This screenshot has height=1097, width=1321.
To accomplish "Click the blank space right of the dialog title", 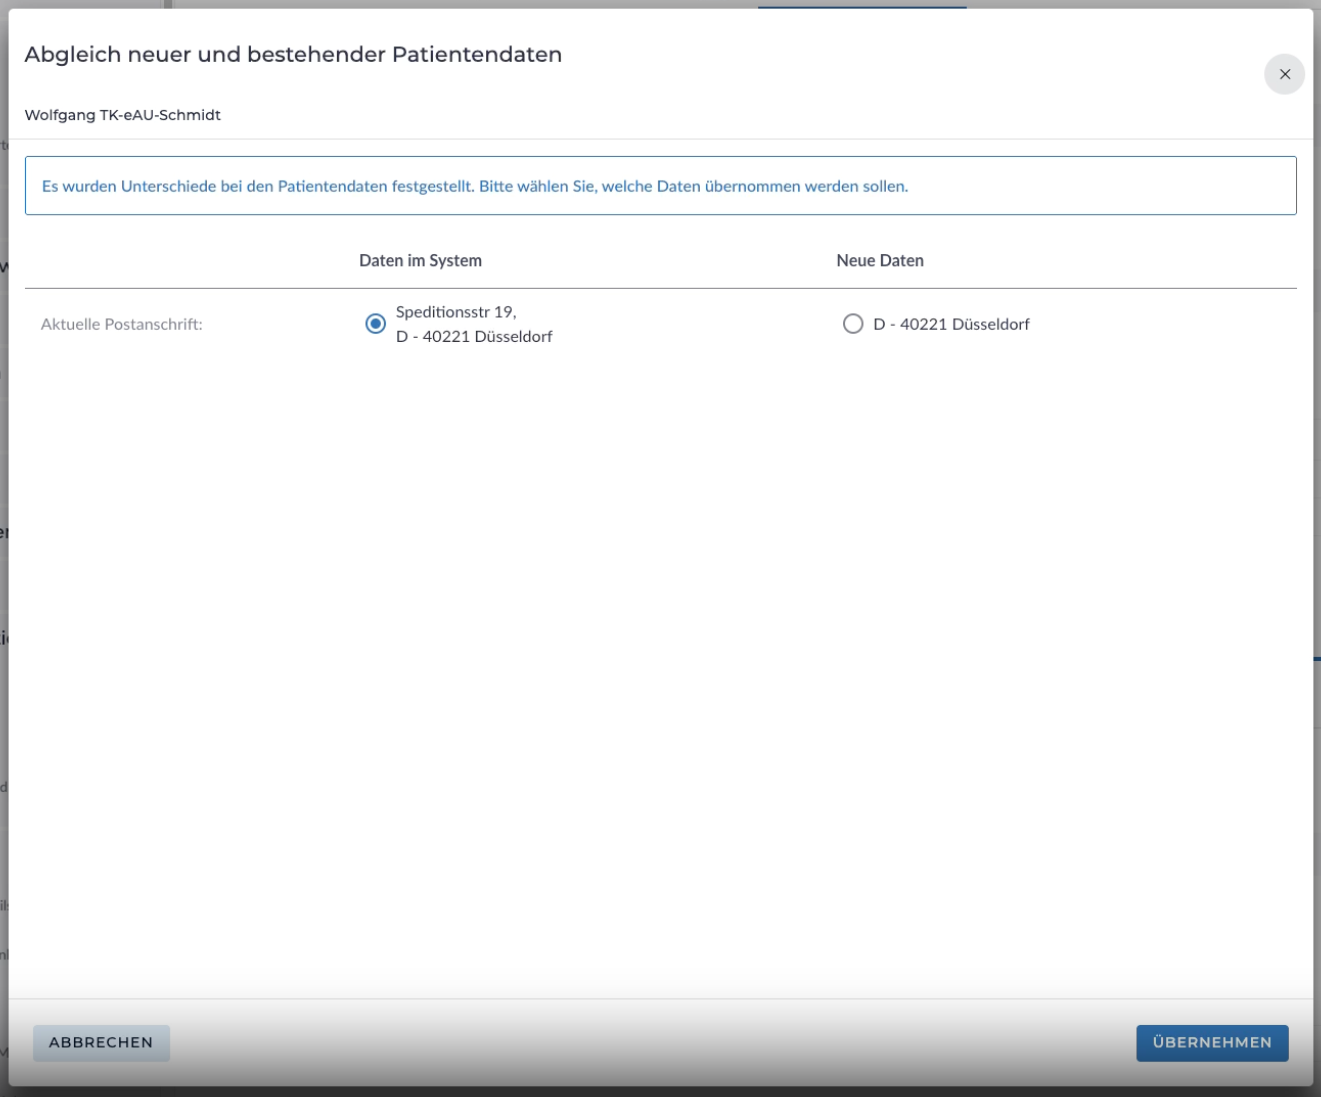I will click(x=900, y=55).
